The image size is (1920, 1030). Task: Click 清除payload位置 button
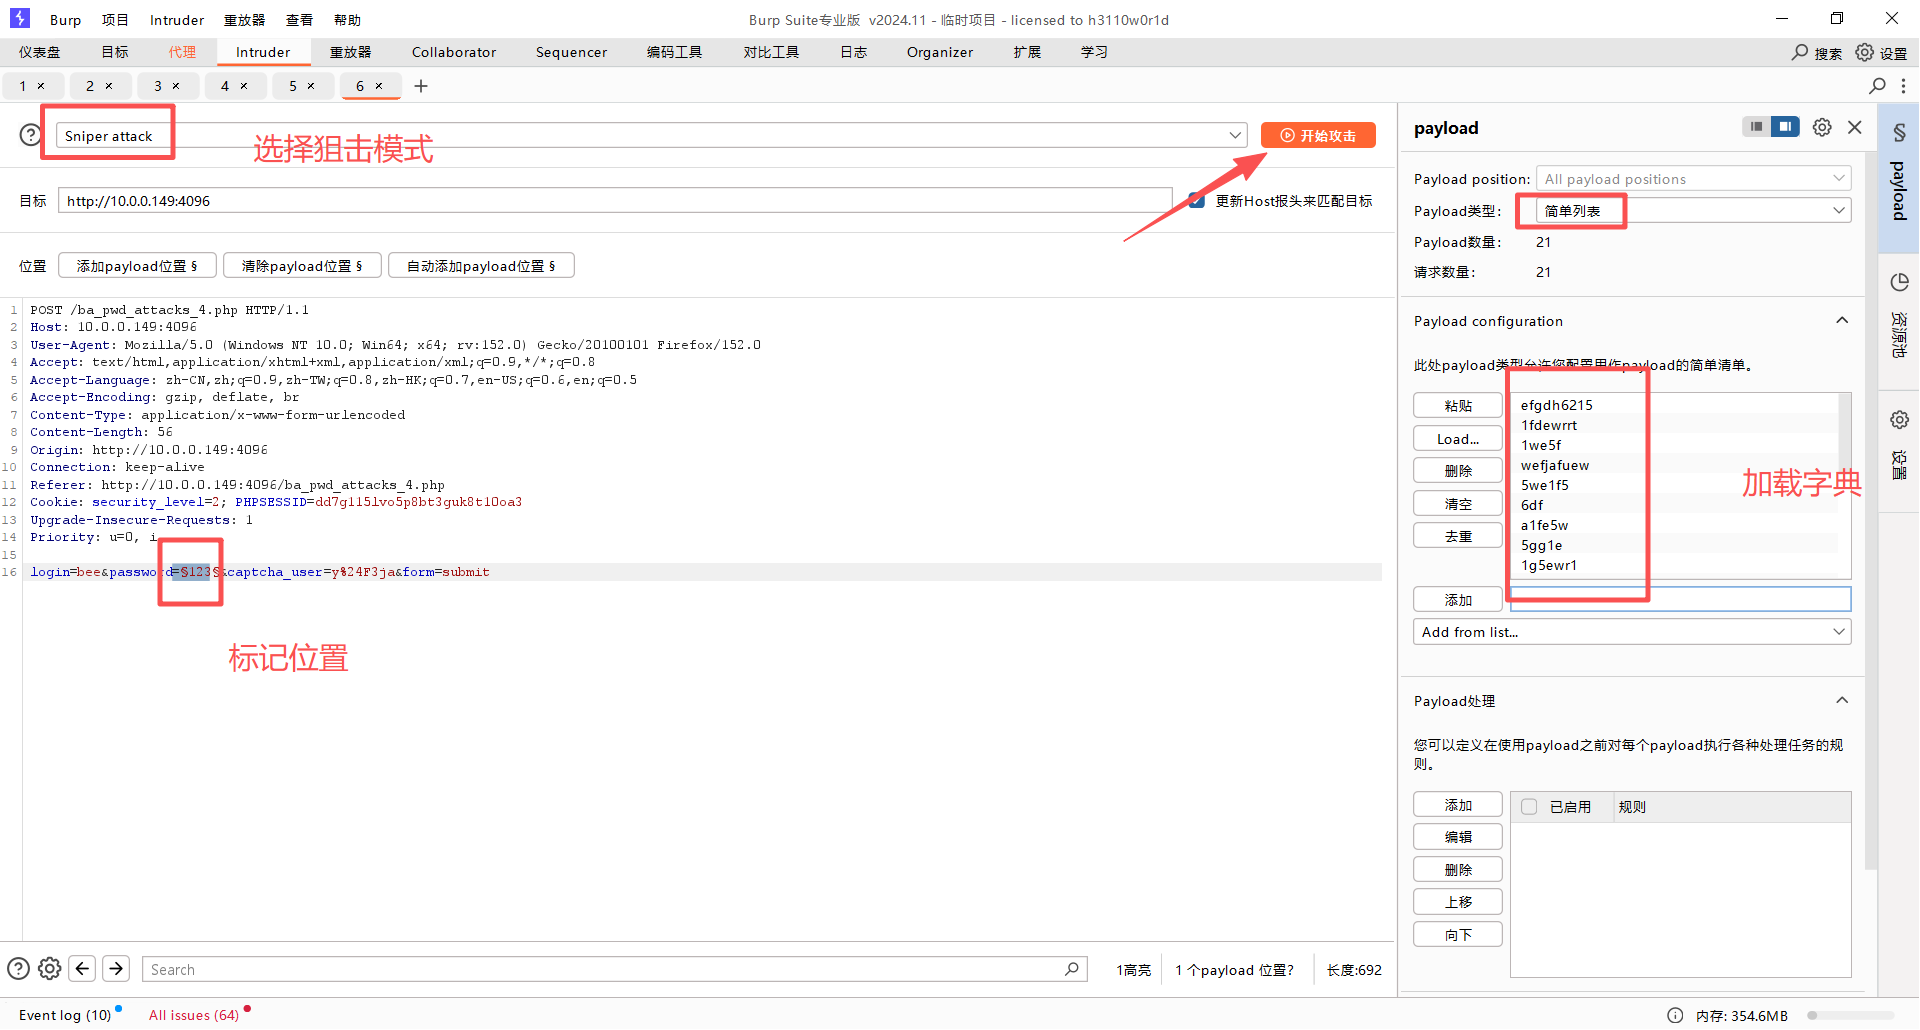click(302, 266)
